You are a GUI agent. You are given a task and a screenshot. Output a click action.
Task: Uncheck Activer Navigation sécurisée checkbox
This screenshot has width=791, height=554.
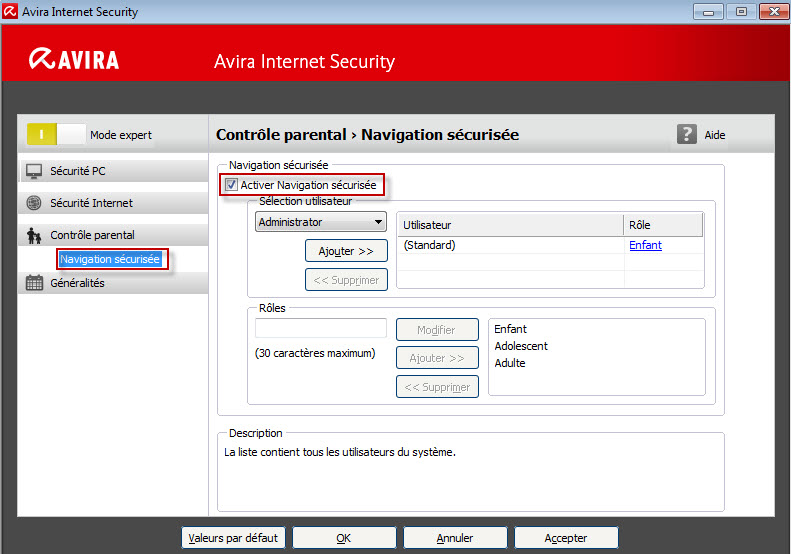(x=231, y=185)
